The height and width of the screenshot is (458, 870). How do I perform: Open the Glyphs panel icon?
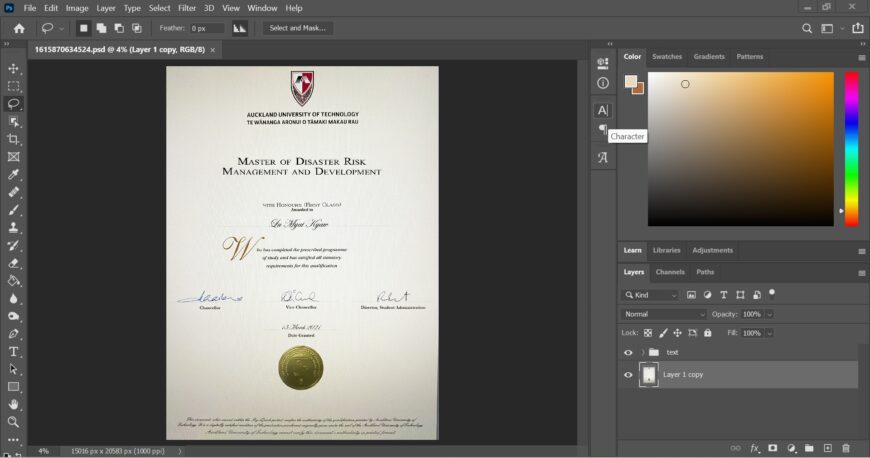point(603,158)
